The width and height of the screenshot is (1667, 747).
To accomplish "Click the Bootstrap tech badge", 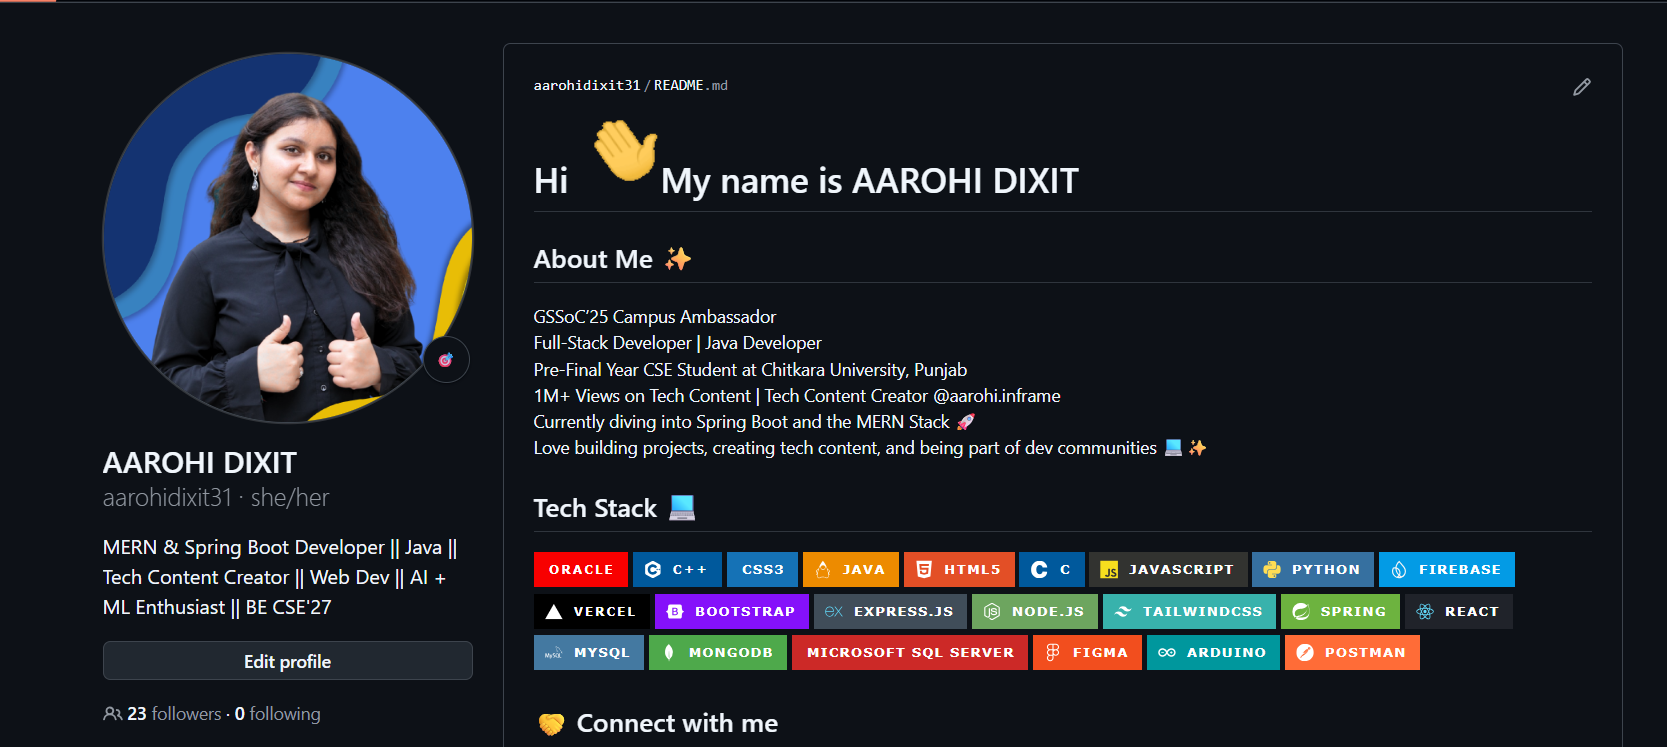I will 732,611.
